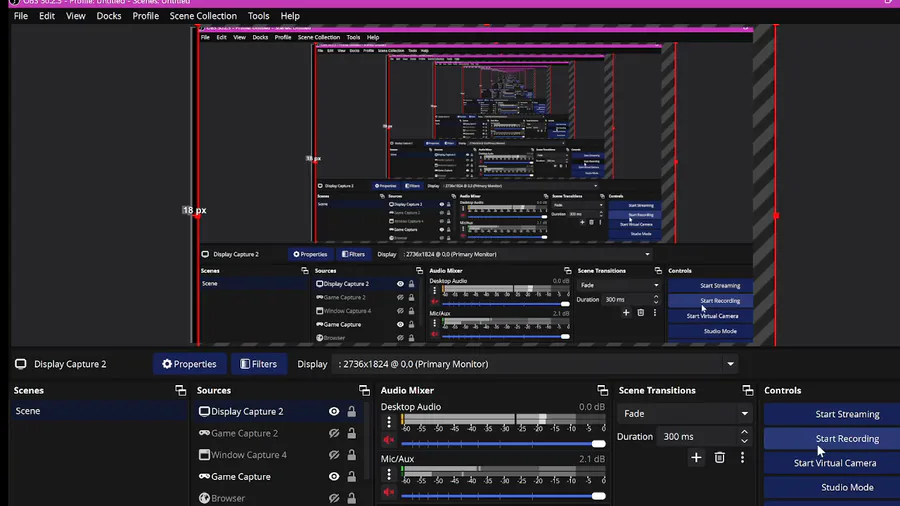The image size is (900, 506).
Task: Toggle lock on Game Capture 2
Action: coord(351,433)
